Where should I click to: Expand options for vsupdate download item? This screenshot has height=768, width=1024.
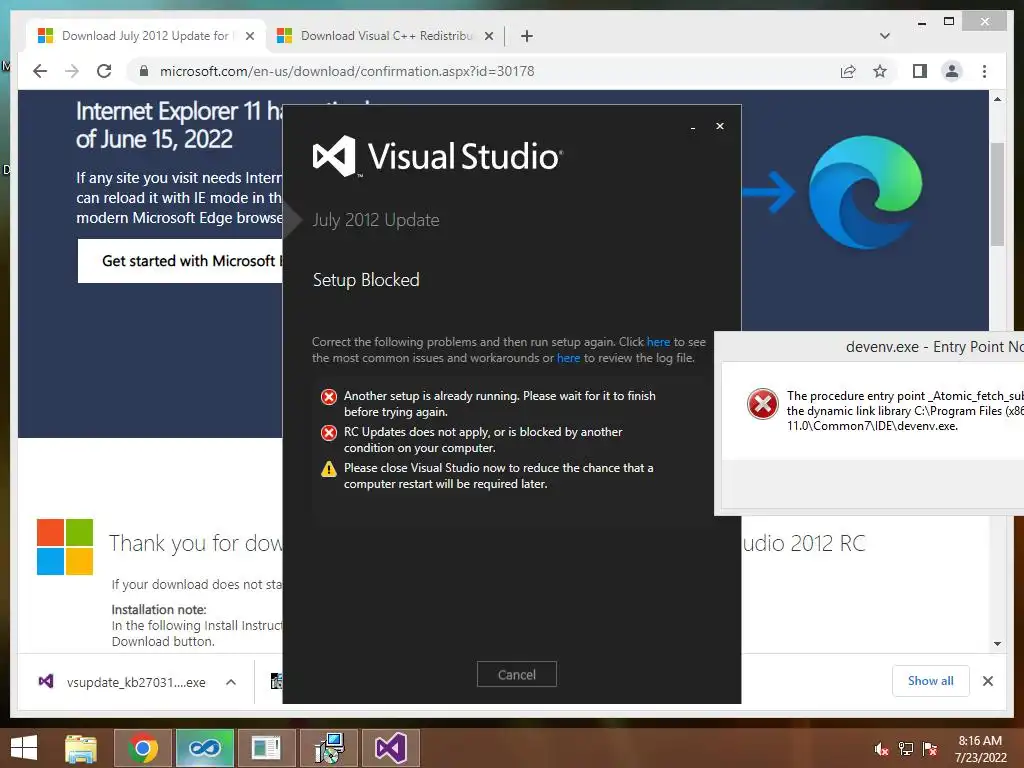(231, 682)
